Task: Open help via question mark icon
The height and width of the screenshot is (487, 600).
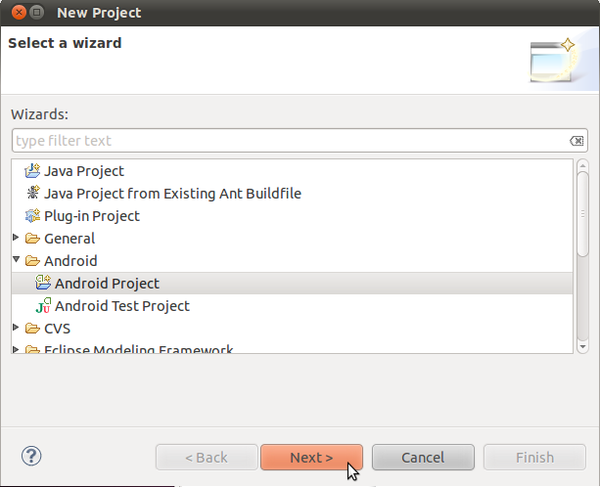Action: coord(31,456)
